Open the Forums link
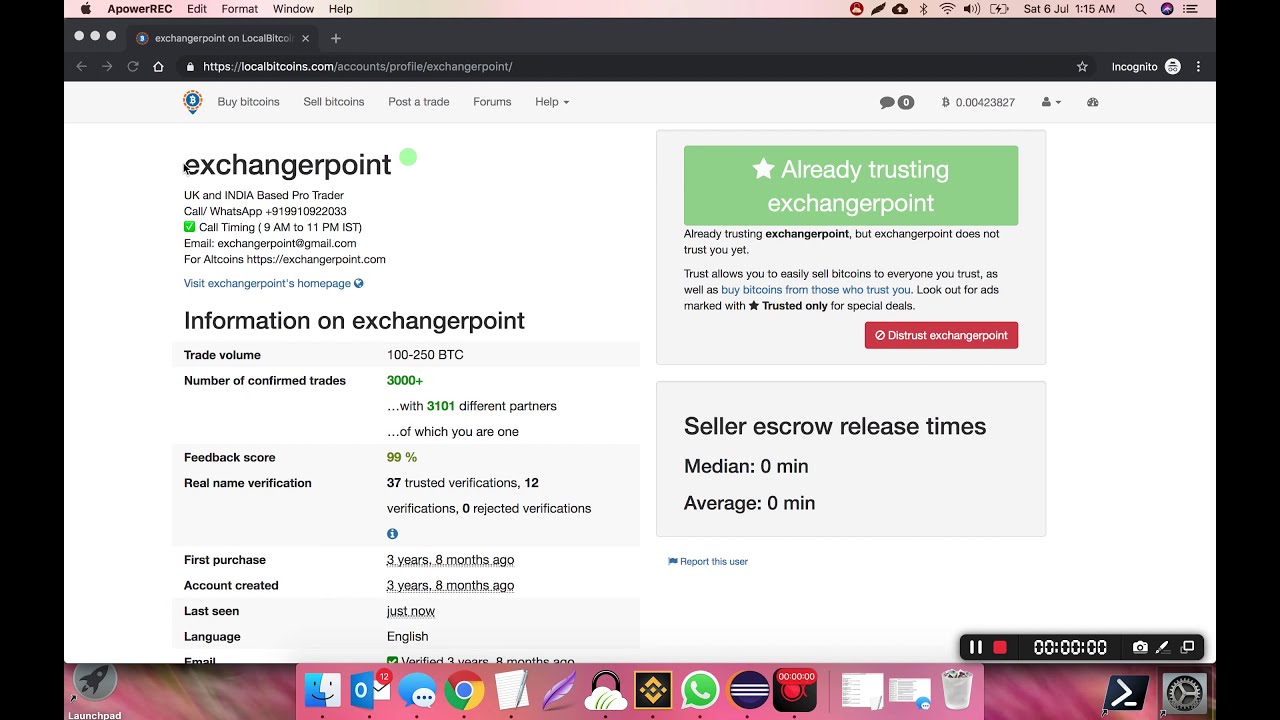Image resolution: width=1280 pixels, height=720 pixels. click(492, 102)
